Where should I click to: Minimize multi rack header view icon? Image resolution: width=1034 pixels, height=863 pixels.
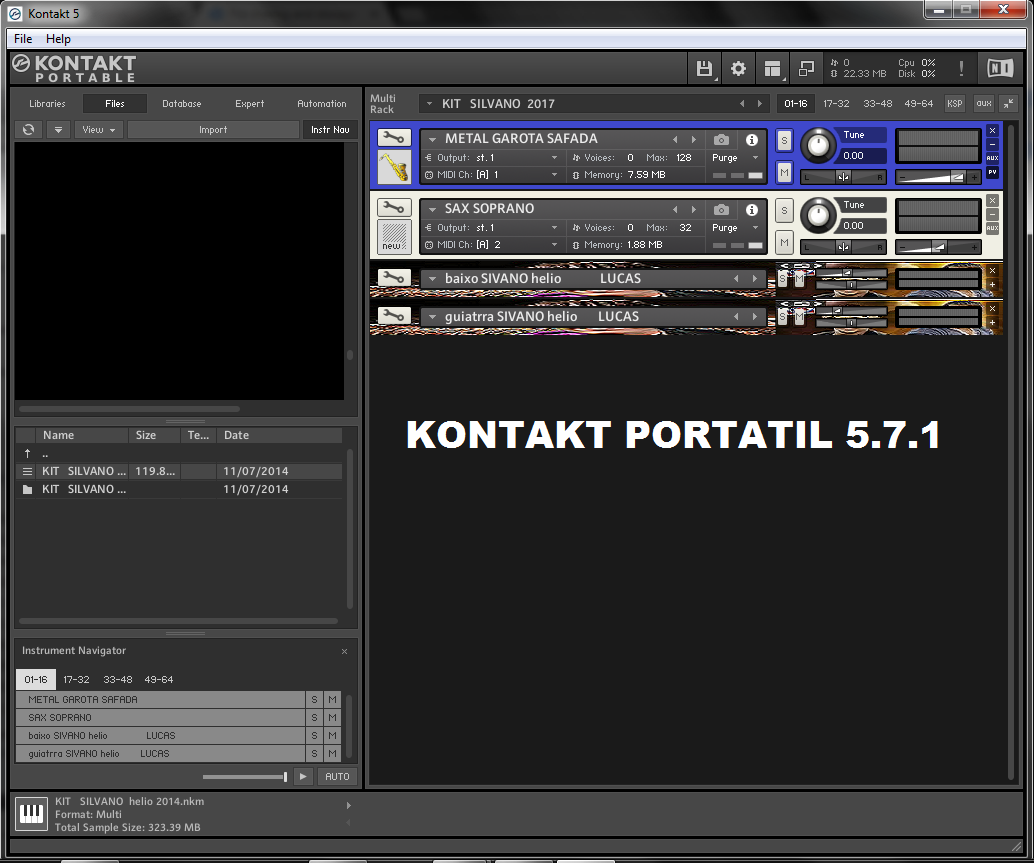point(1008,104)
